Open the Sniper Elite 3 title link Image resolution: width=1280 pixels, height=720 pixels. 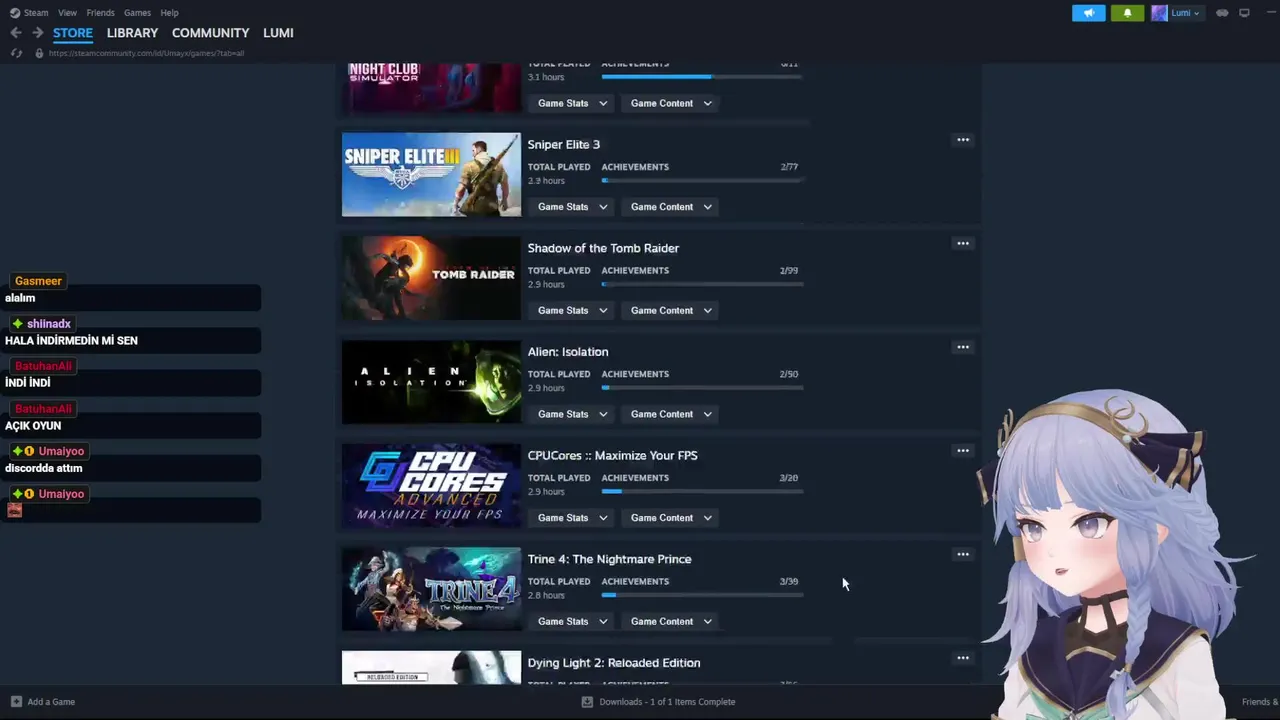564,145
